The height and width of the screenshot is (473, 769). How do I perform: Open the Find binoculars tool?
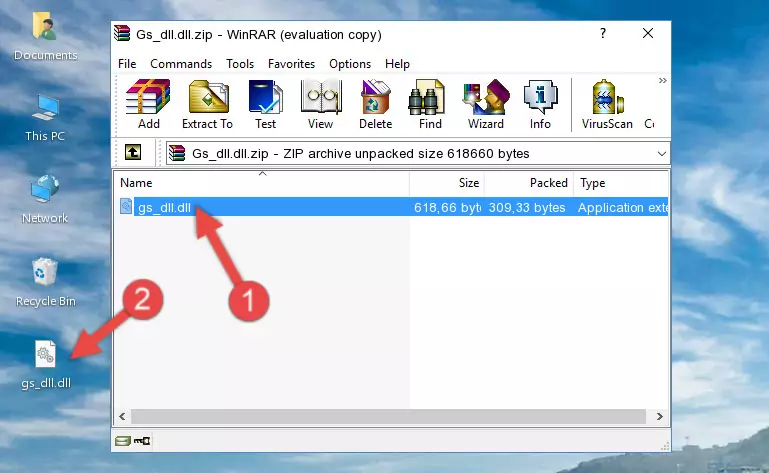click(430, 104)
